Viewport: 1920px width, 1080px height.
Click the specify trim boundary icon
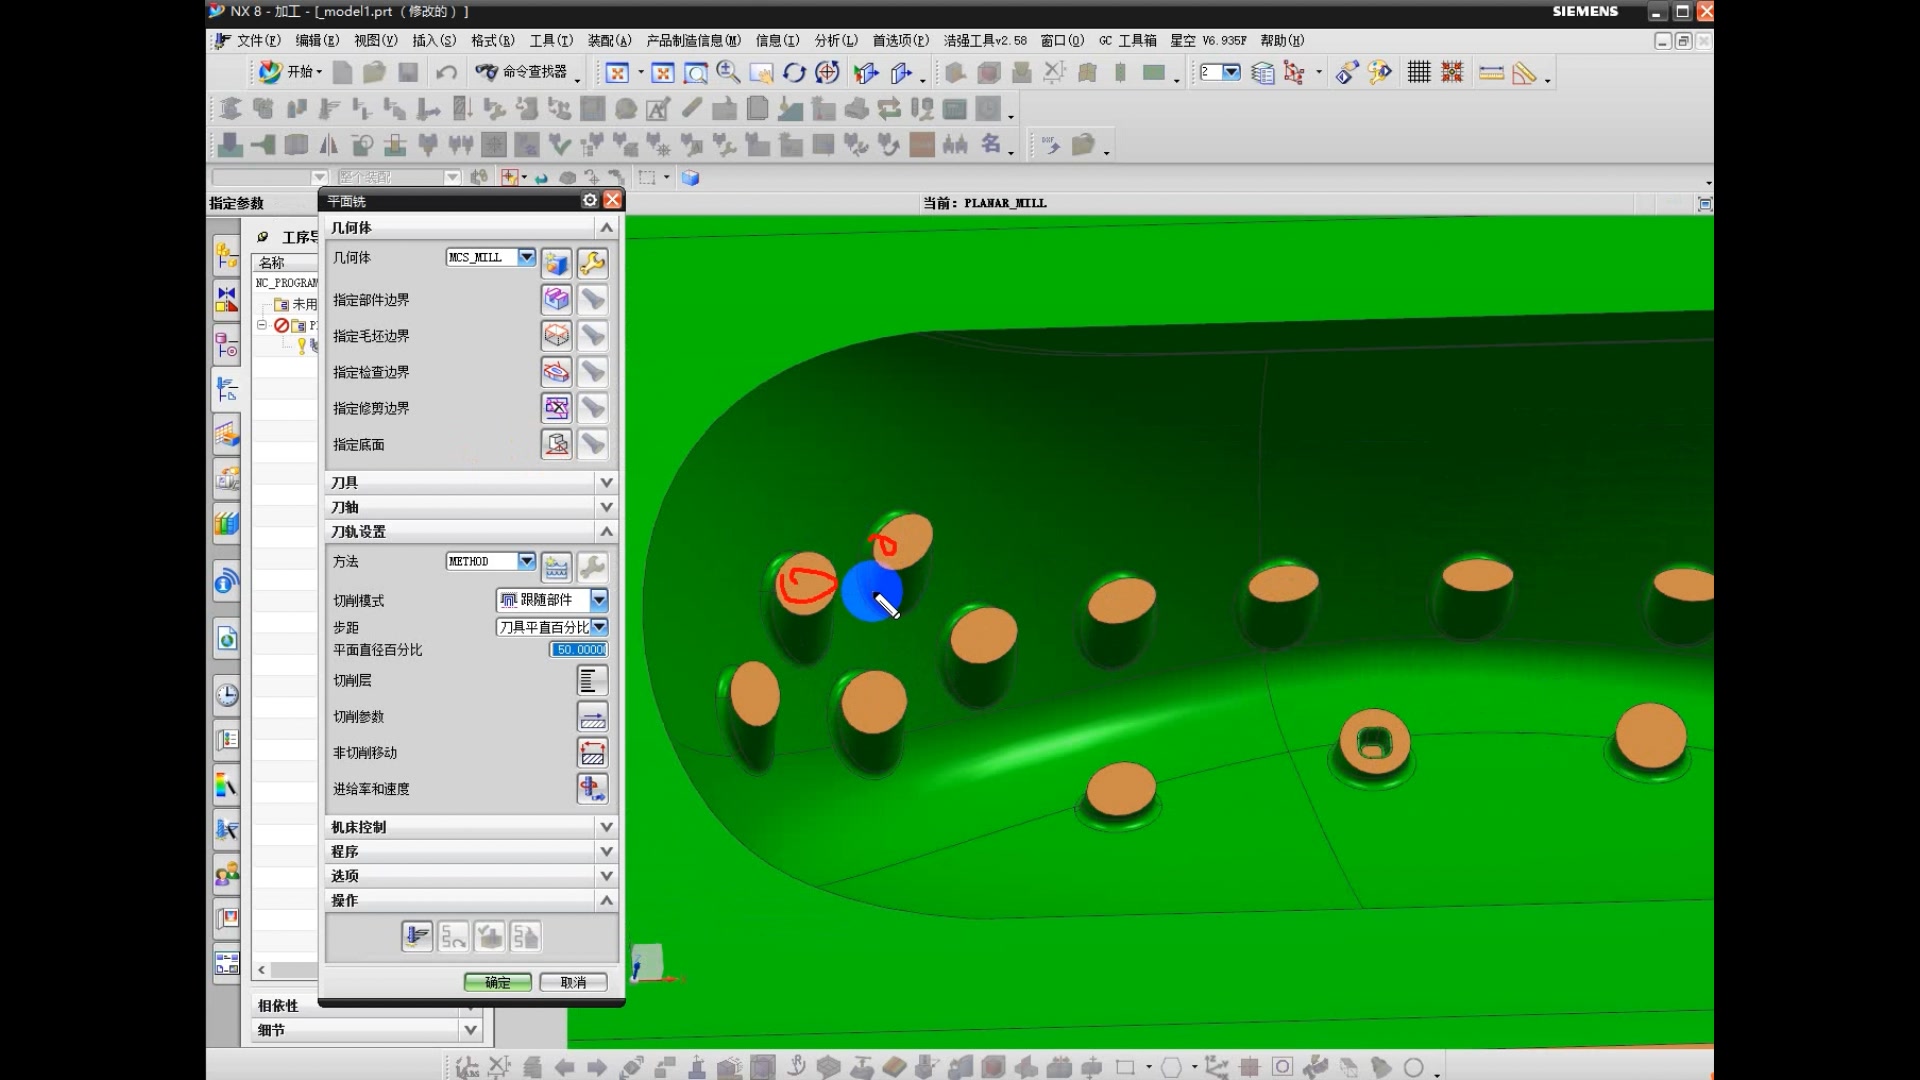coord(556,408)
